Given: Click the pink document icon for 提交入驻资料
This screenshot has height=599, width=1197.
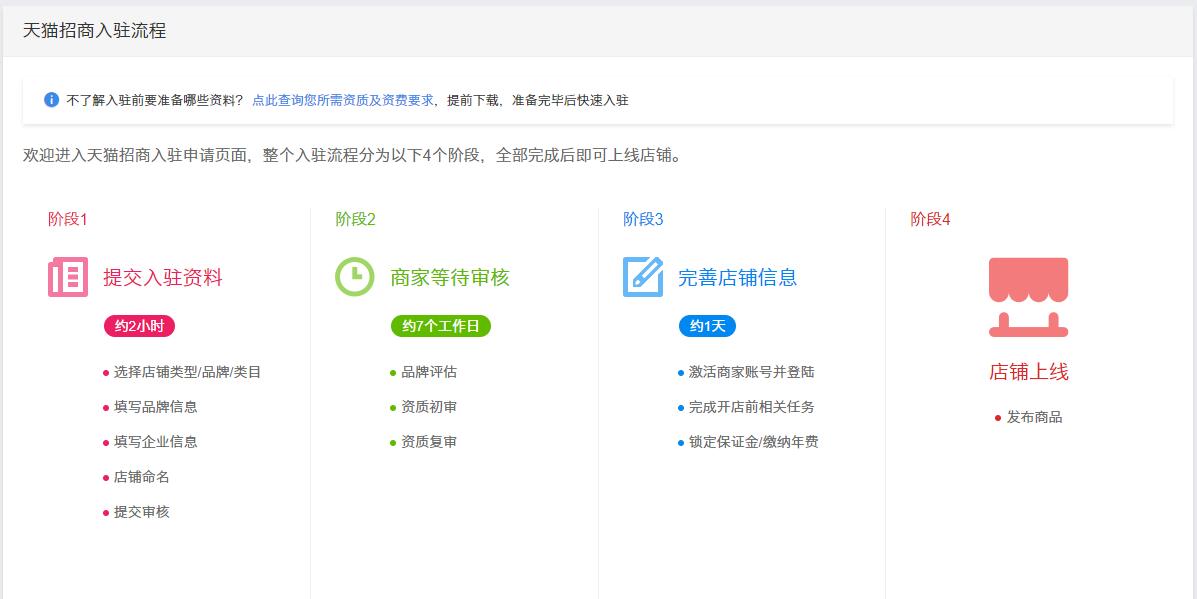Looking at the screenshot, I should pos(68,277).
